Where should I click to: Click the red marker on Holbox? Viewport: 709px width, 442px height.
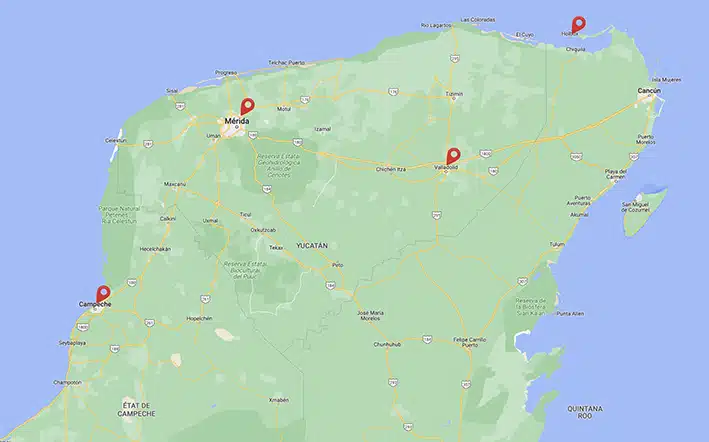point(578,24)
